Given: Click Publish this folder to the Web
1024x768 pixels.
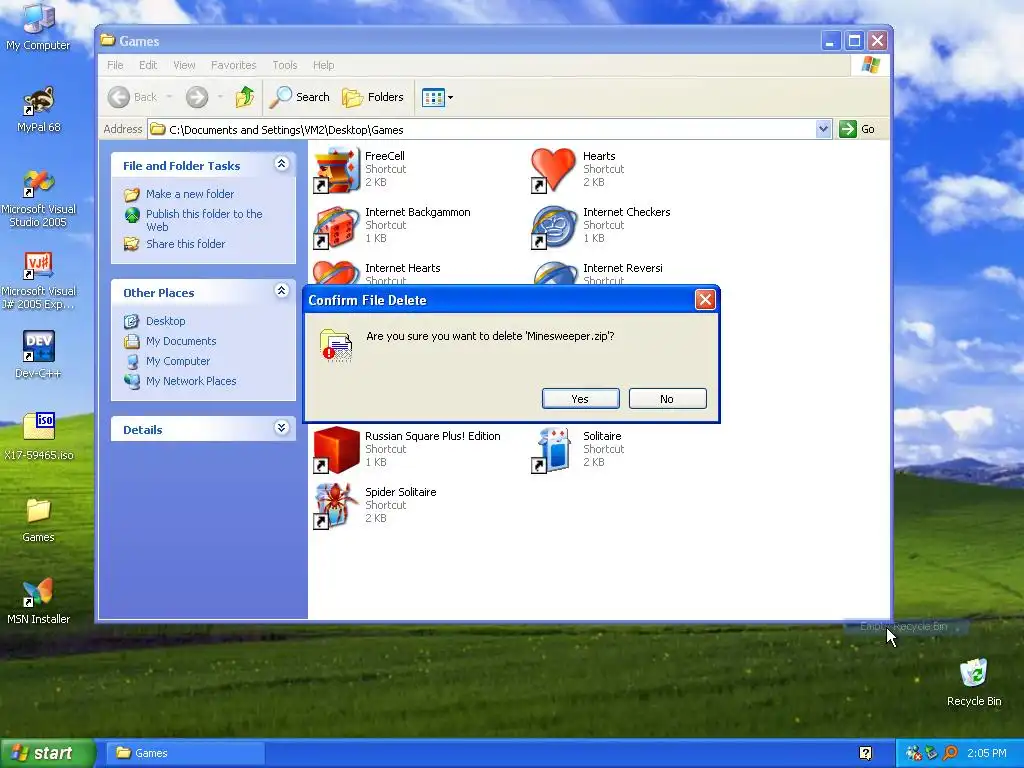Looking at the screenshot, I should (204, 220).
